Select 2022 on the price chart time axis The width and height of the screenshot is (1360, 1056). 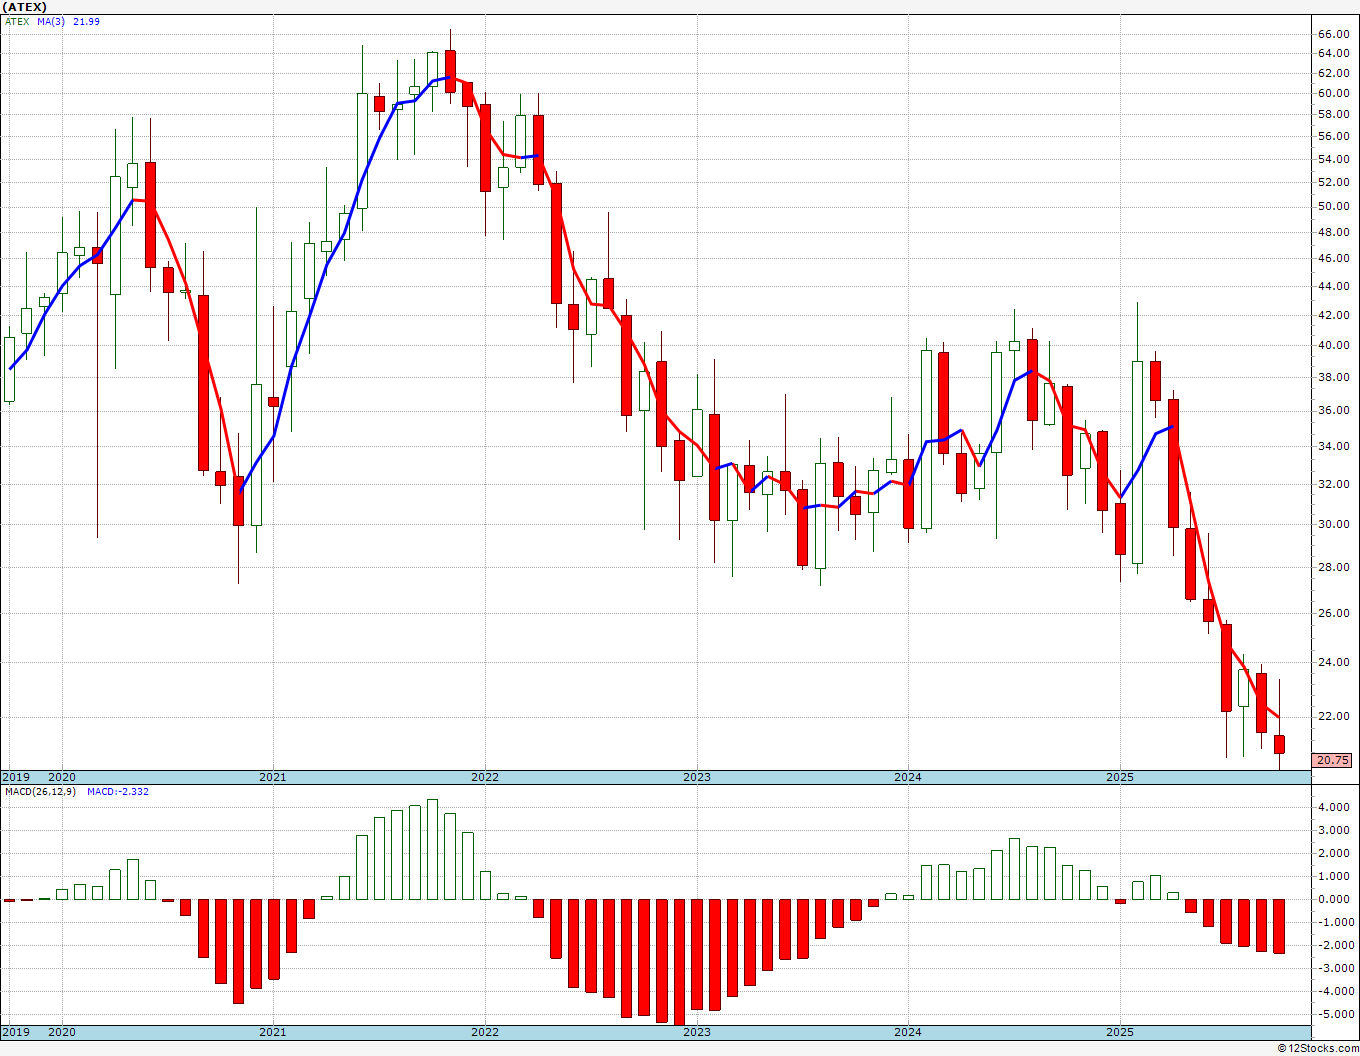(x=485, y=777)
